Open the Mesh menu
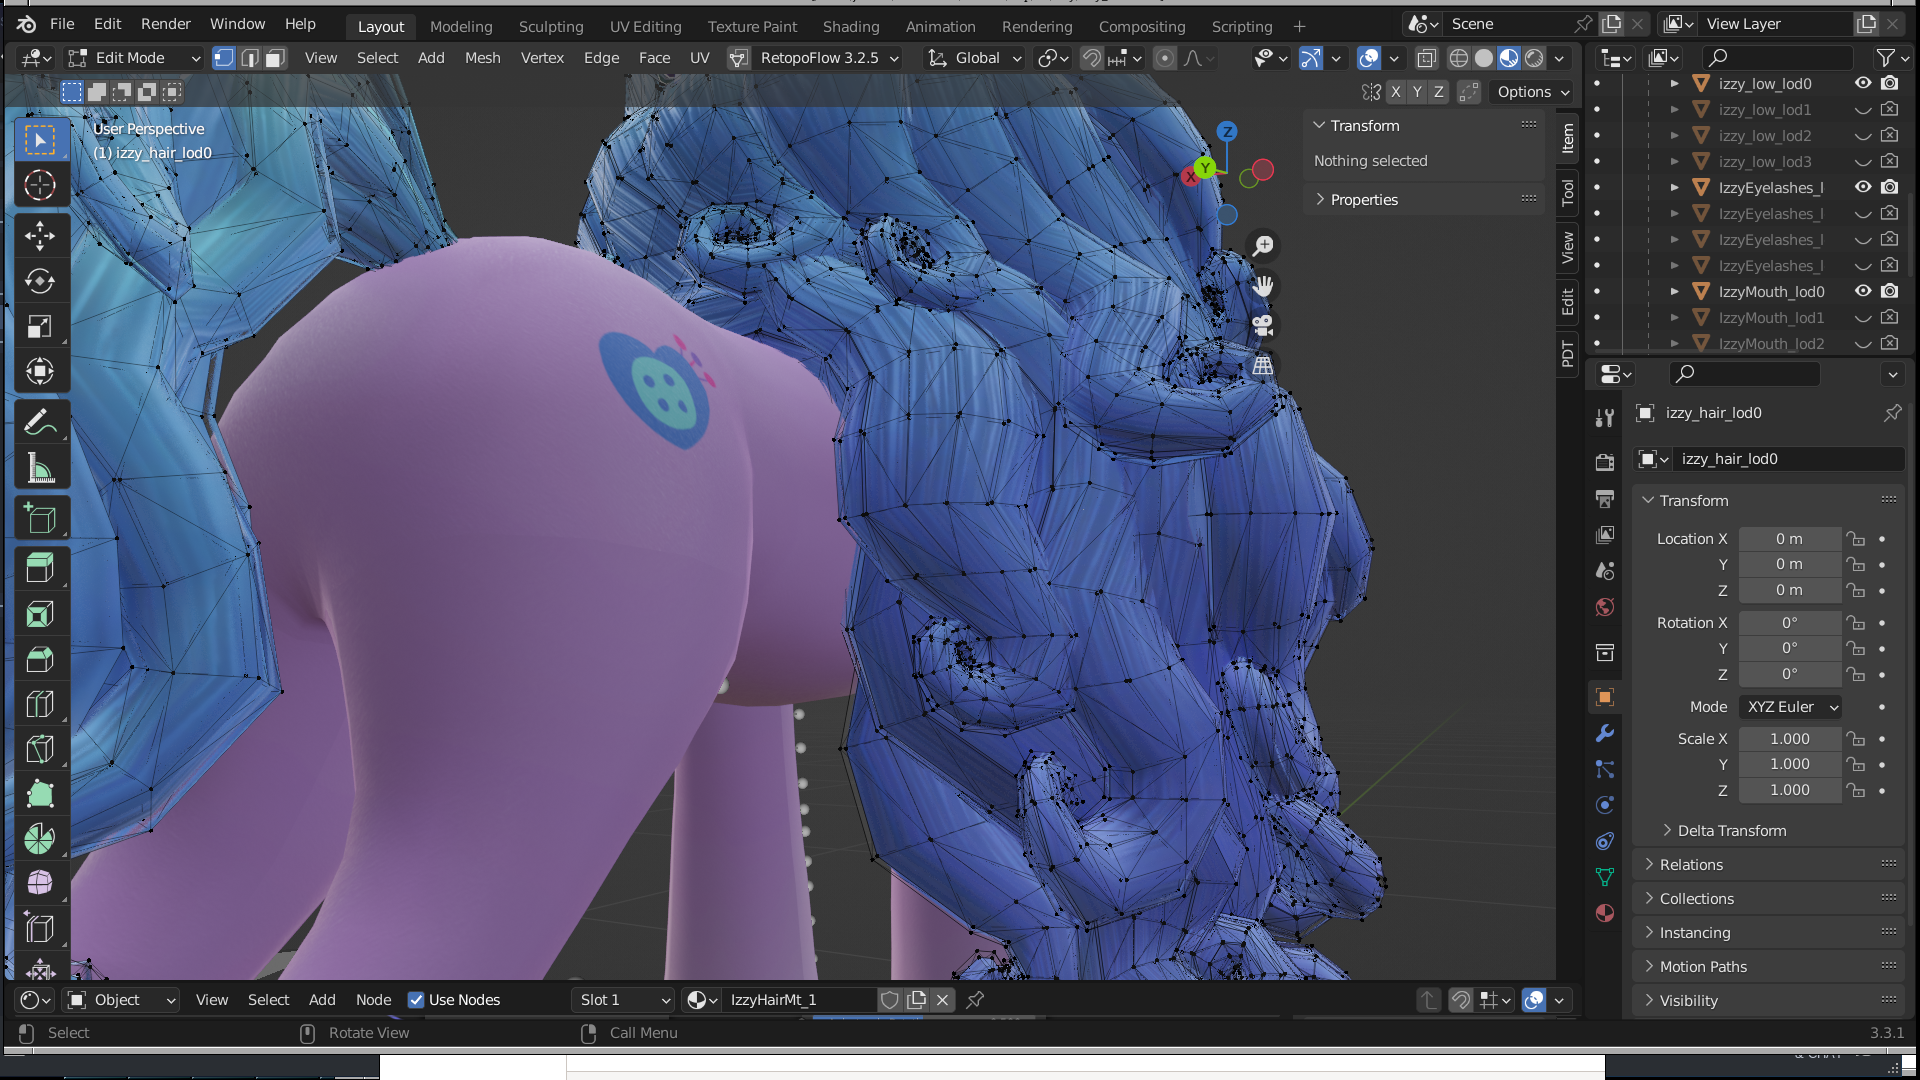The width and height of the screenshot is (1920, 1080). point(482,58)
